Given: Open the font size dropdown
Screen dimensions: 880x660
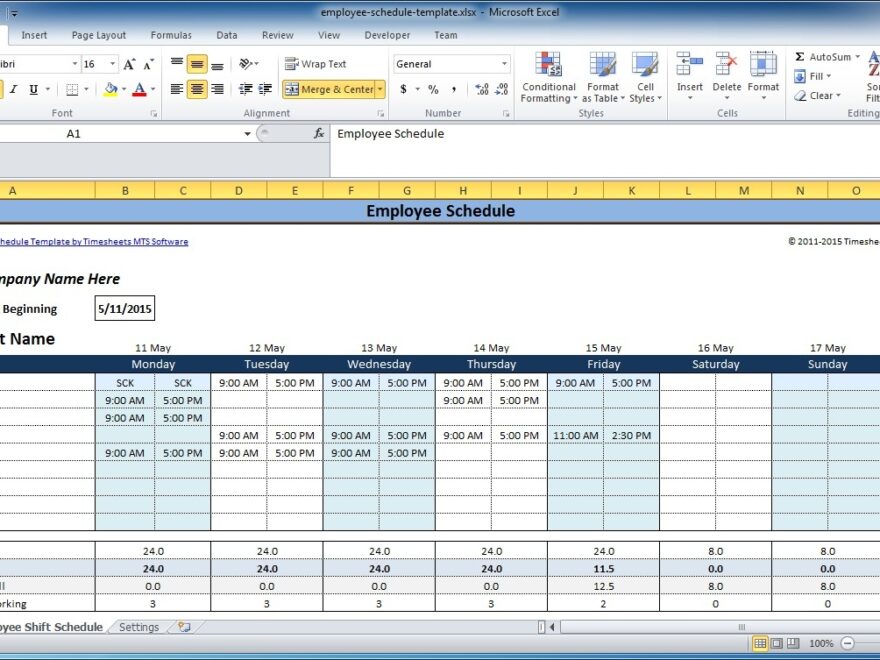Looking at the screenshot, I should click(112, 64).
